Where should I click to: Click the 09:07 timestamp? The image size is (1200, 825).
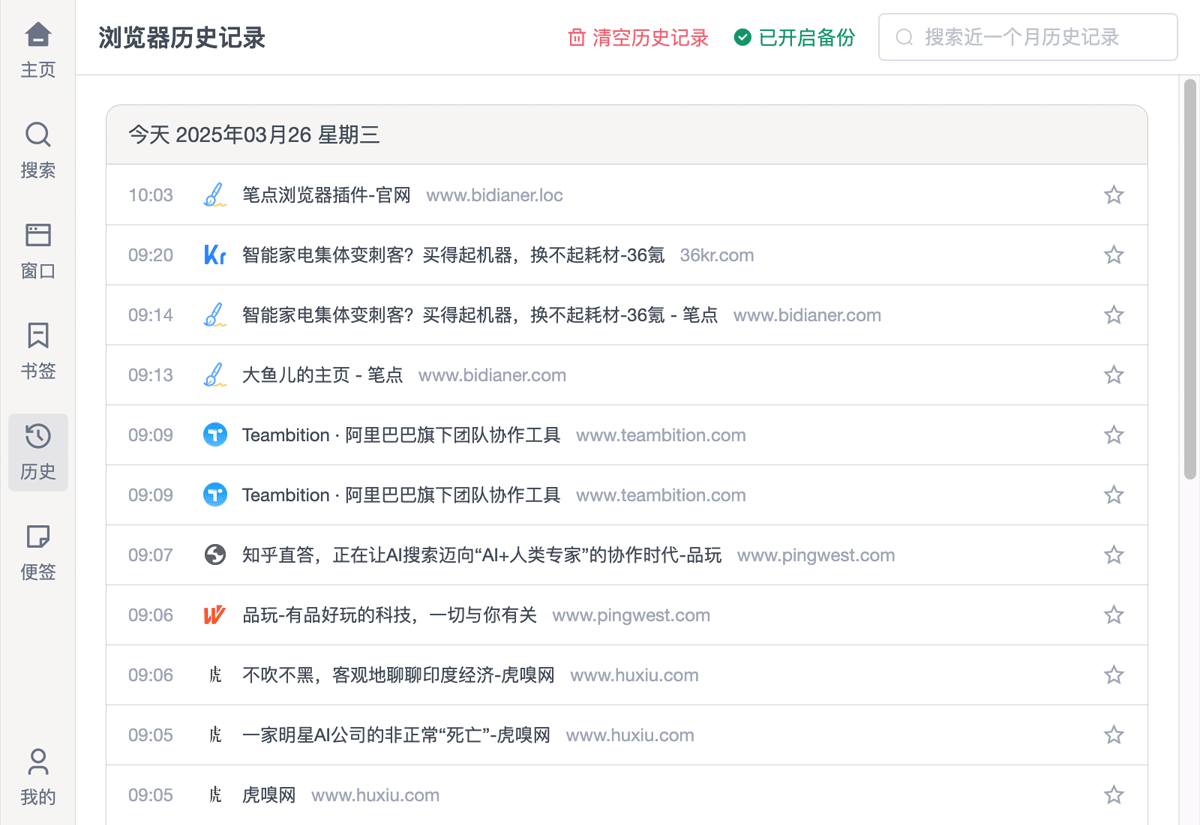point(151,555)
